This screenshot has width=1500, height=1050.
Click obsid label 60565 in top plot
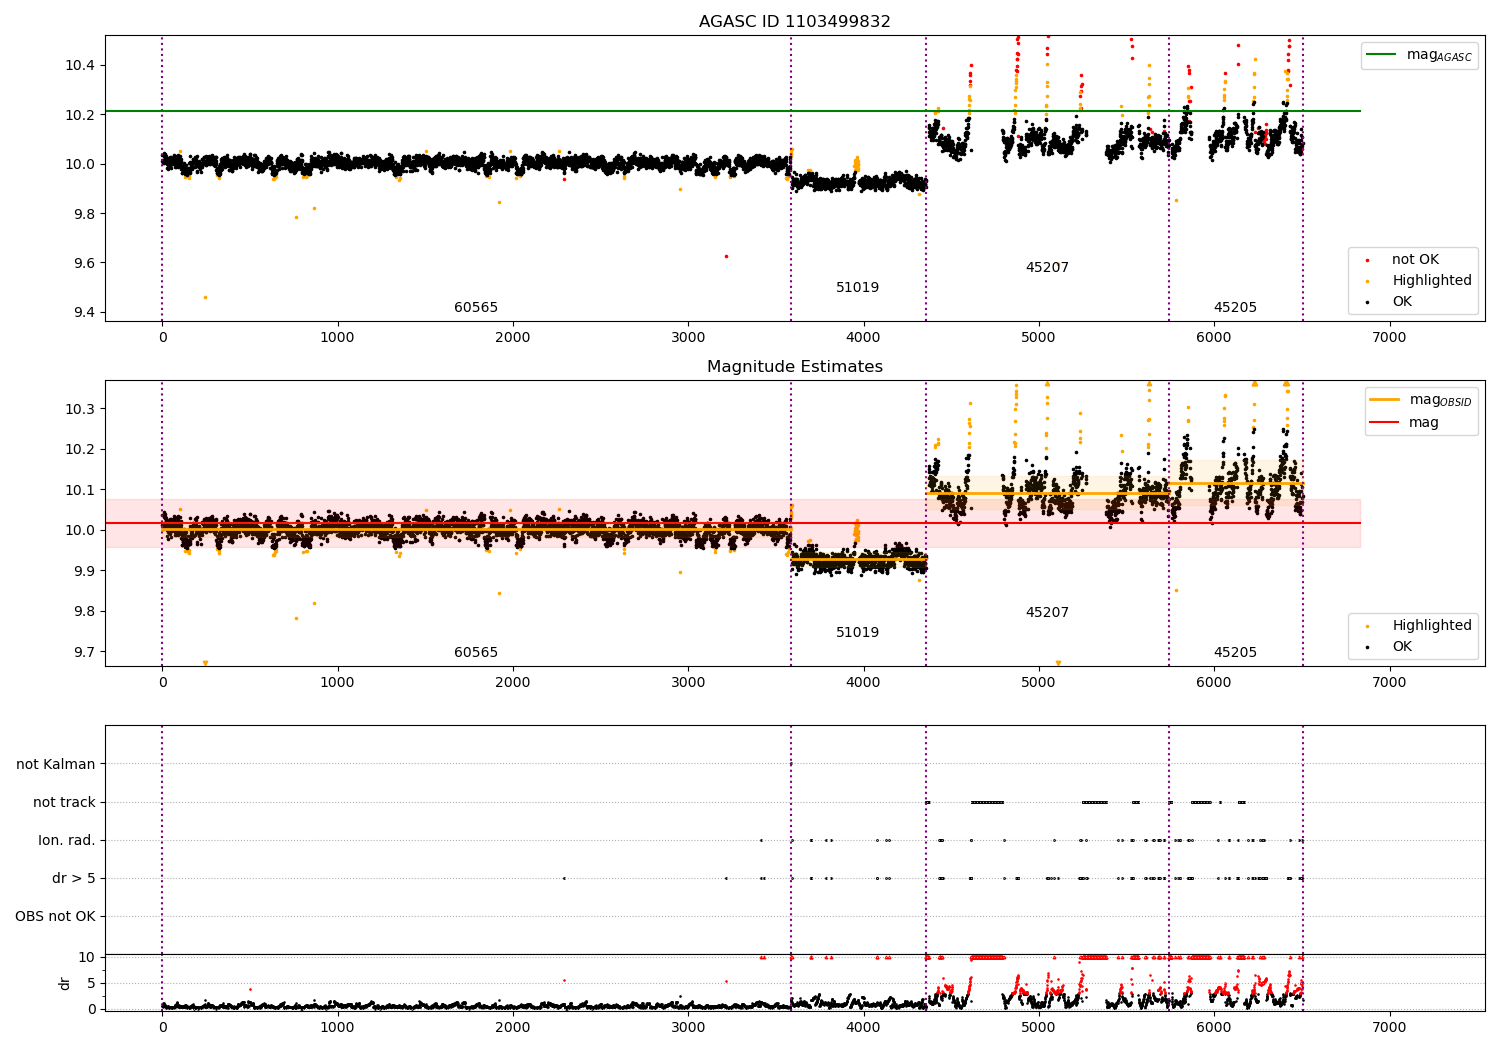476,308
